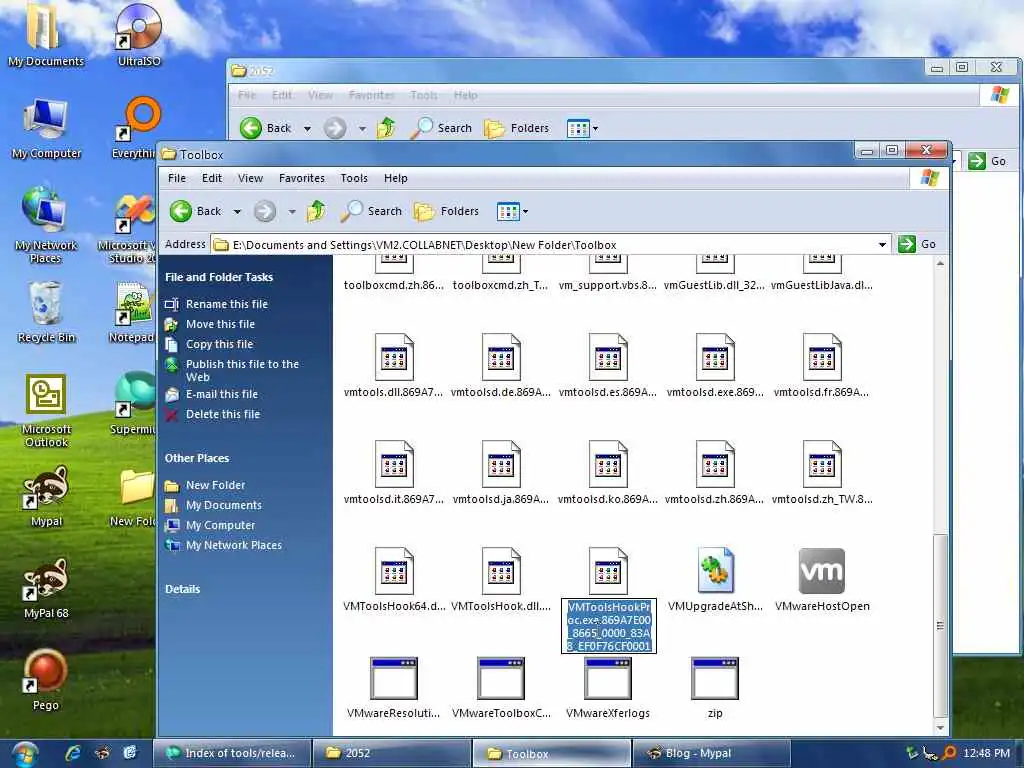This screenshot has height=768, width=1024.
Task: Select the VMToolsHook64.d file icon
Action: [x=394, y=571]
